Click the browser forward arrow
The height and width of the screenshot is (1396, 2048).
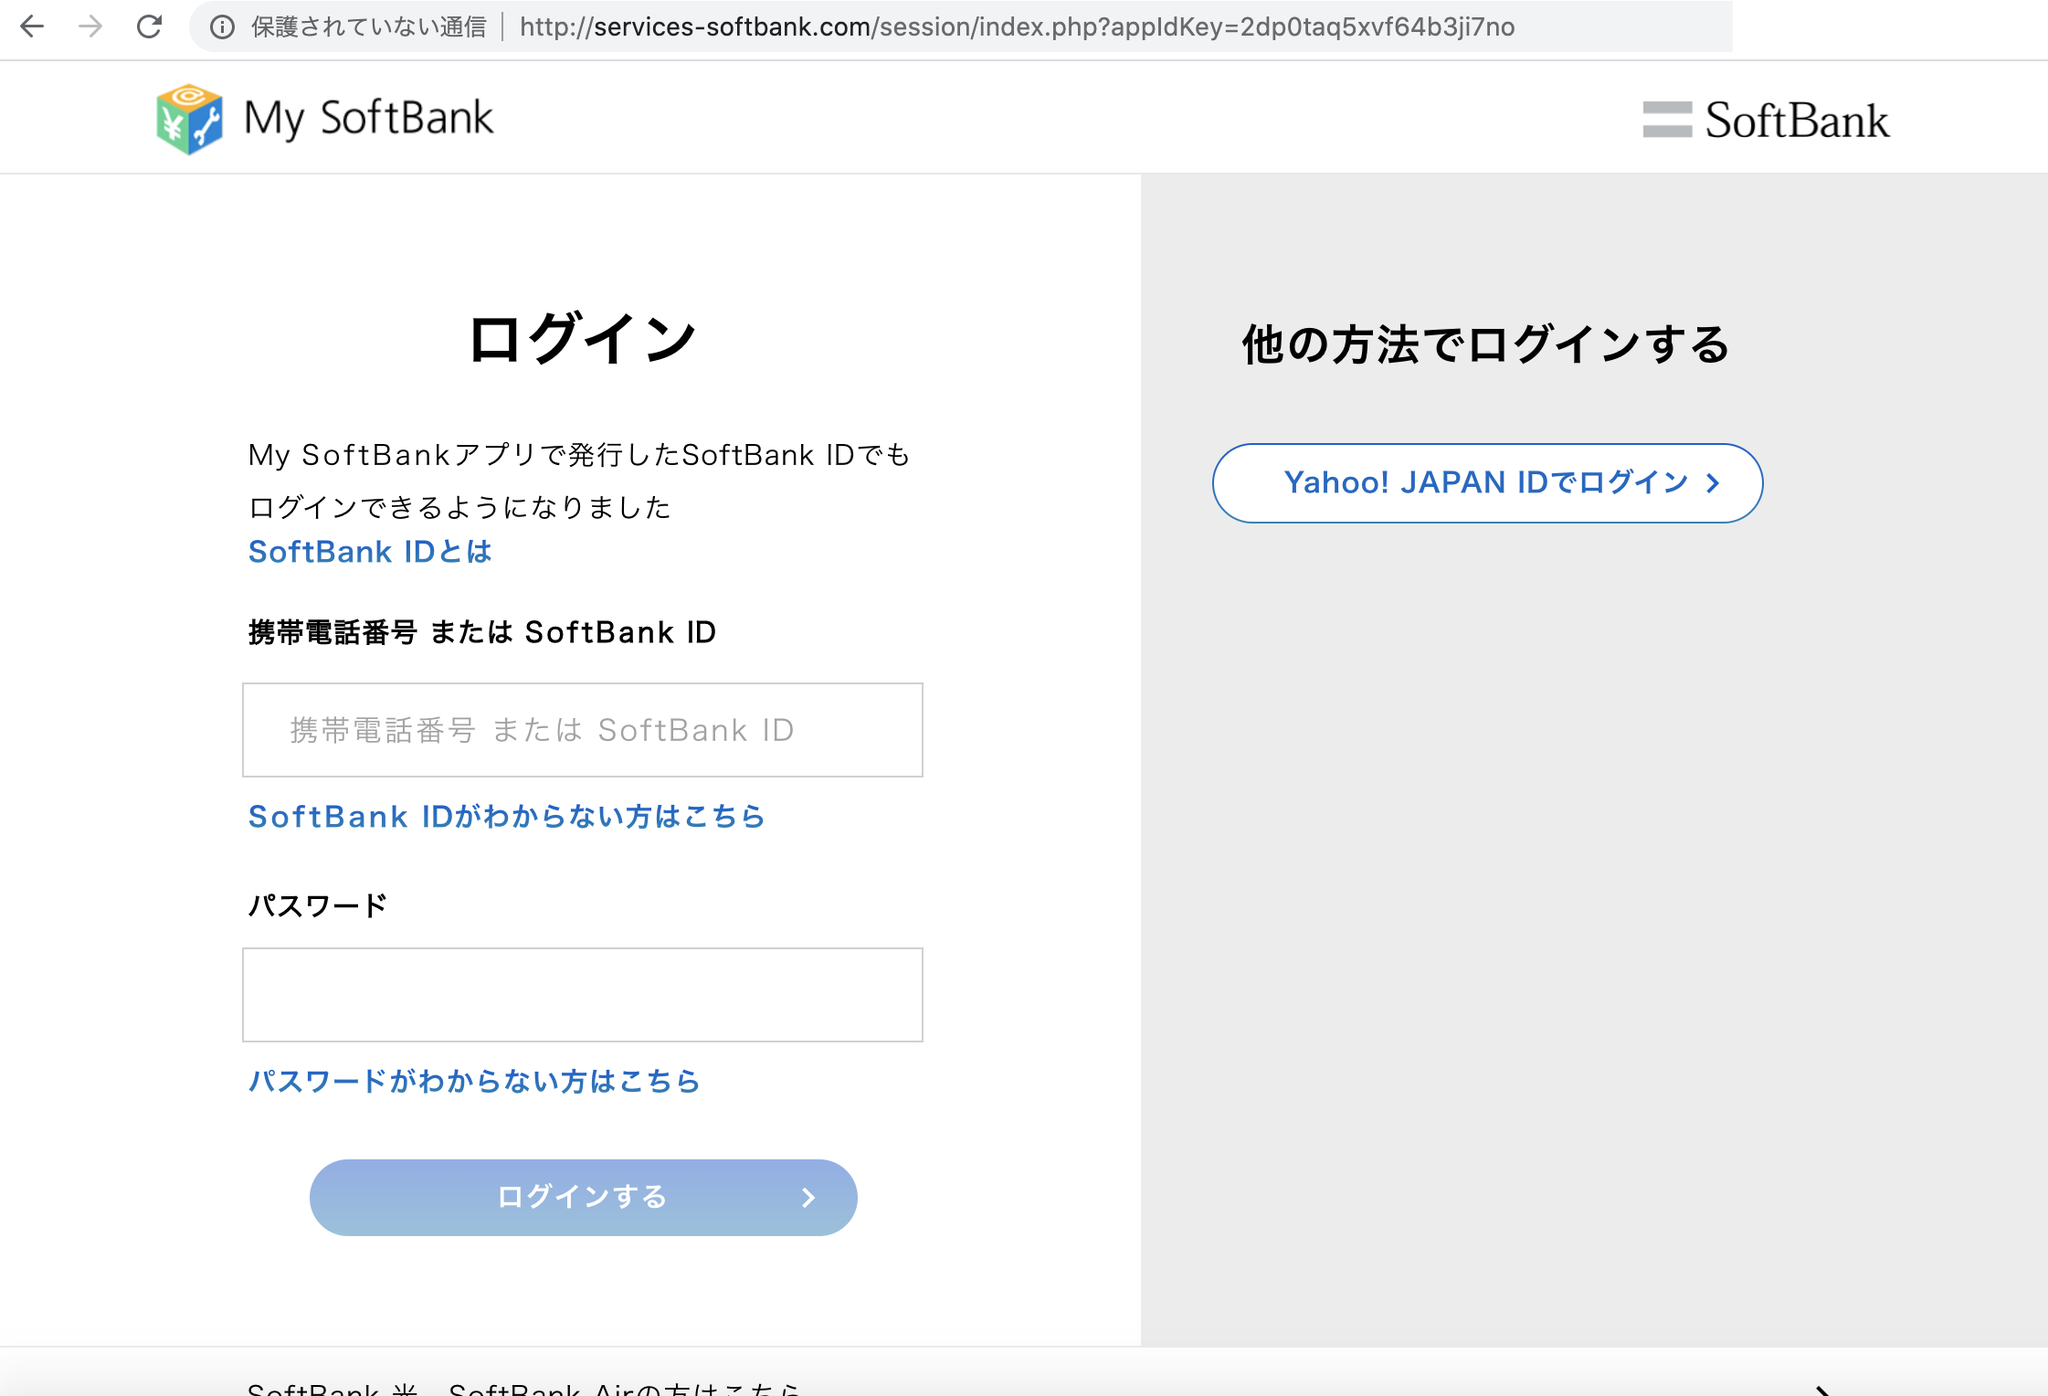pyautogui.click(x=90, y=26)
